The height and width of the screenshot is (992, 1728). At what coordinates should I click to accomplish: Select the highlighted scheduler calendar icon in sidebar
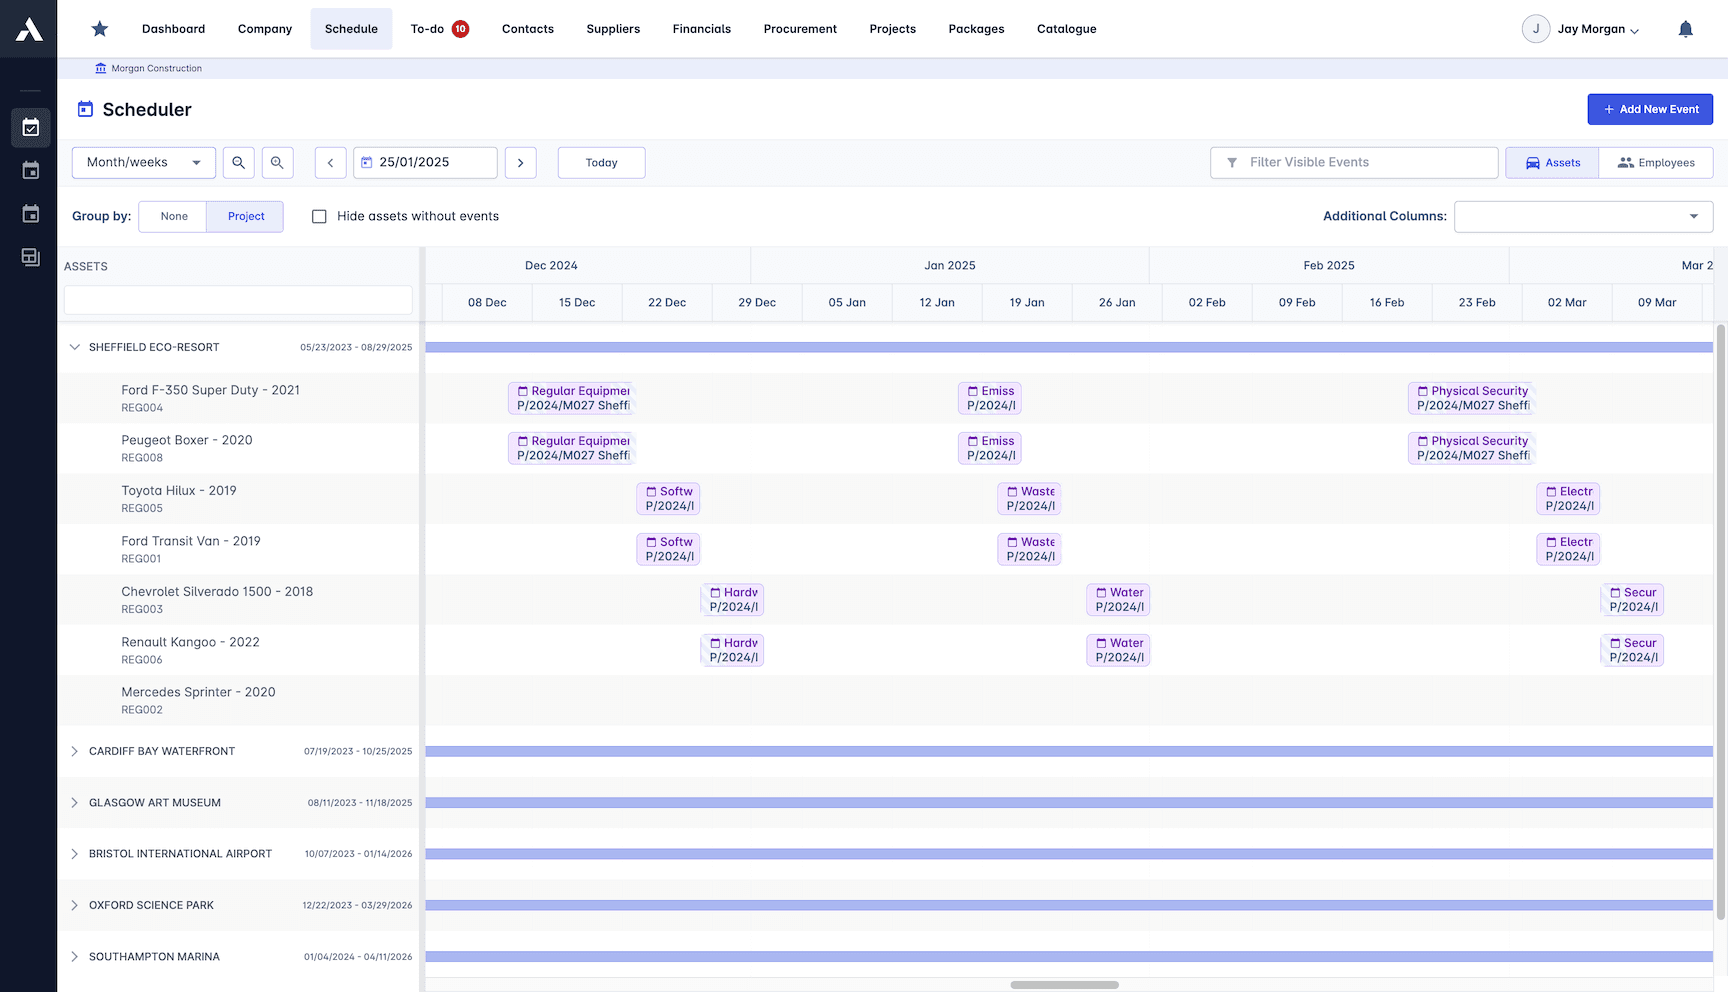(30, 127)
